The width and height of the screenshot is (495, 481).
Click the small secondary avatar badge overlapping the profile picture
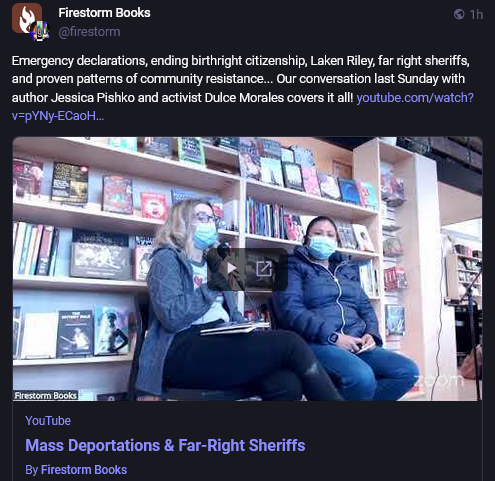[x=40, y=32]
